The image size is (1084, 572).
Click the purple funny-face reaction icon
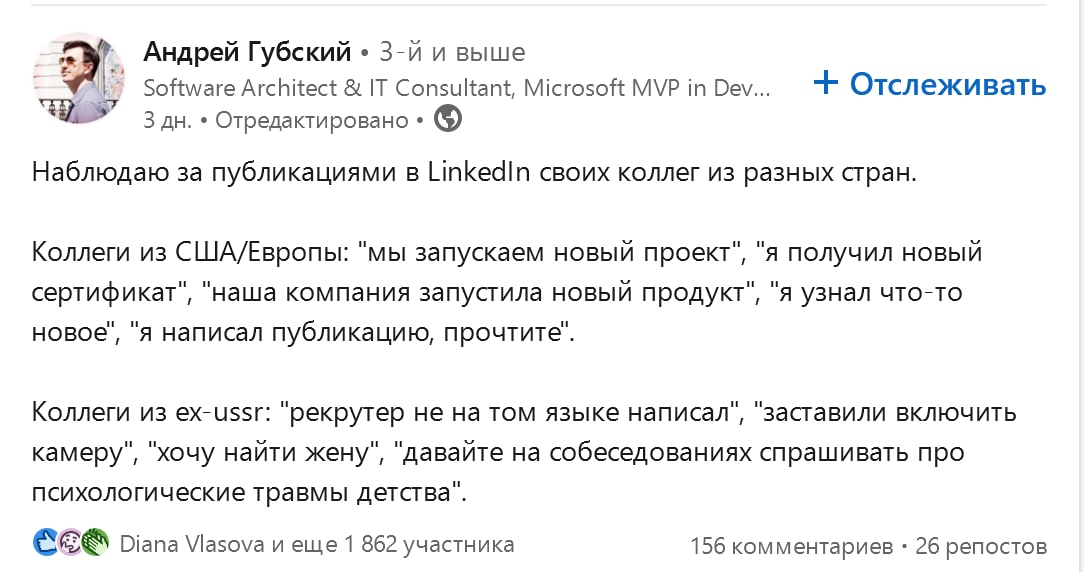(70, 543)
